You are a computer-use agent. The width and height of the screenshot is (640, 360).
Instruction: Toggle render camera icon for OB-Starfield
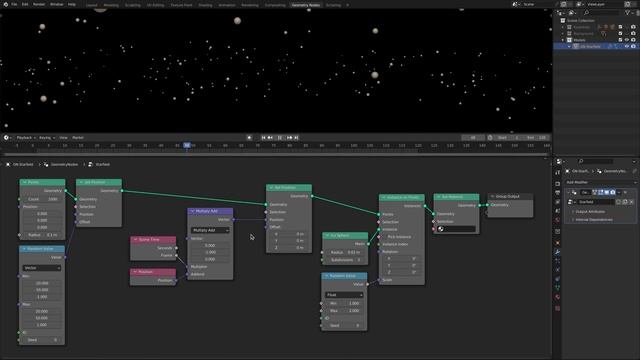[x=633, y=47]
